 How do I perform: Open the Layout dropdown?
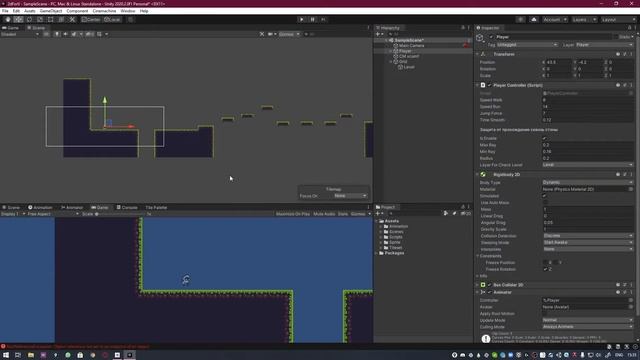coord(618,20)
